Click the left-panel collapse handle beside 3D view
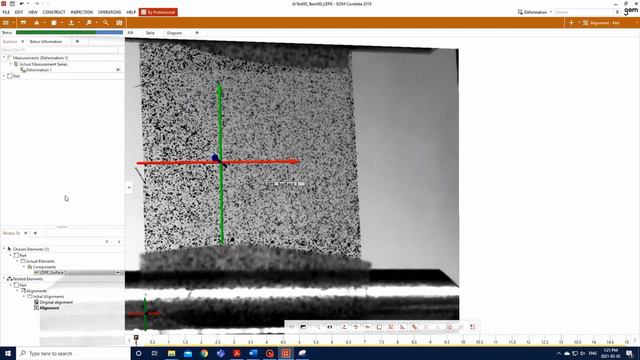 point(129,187)
